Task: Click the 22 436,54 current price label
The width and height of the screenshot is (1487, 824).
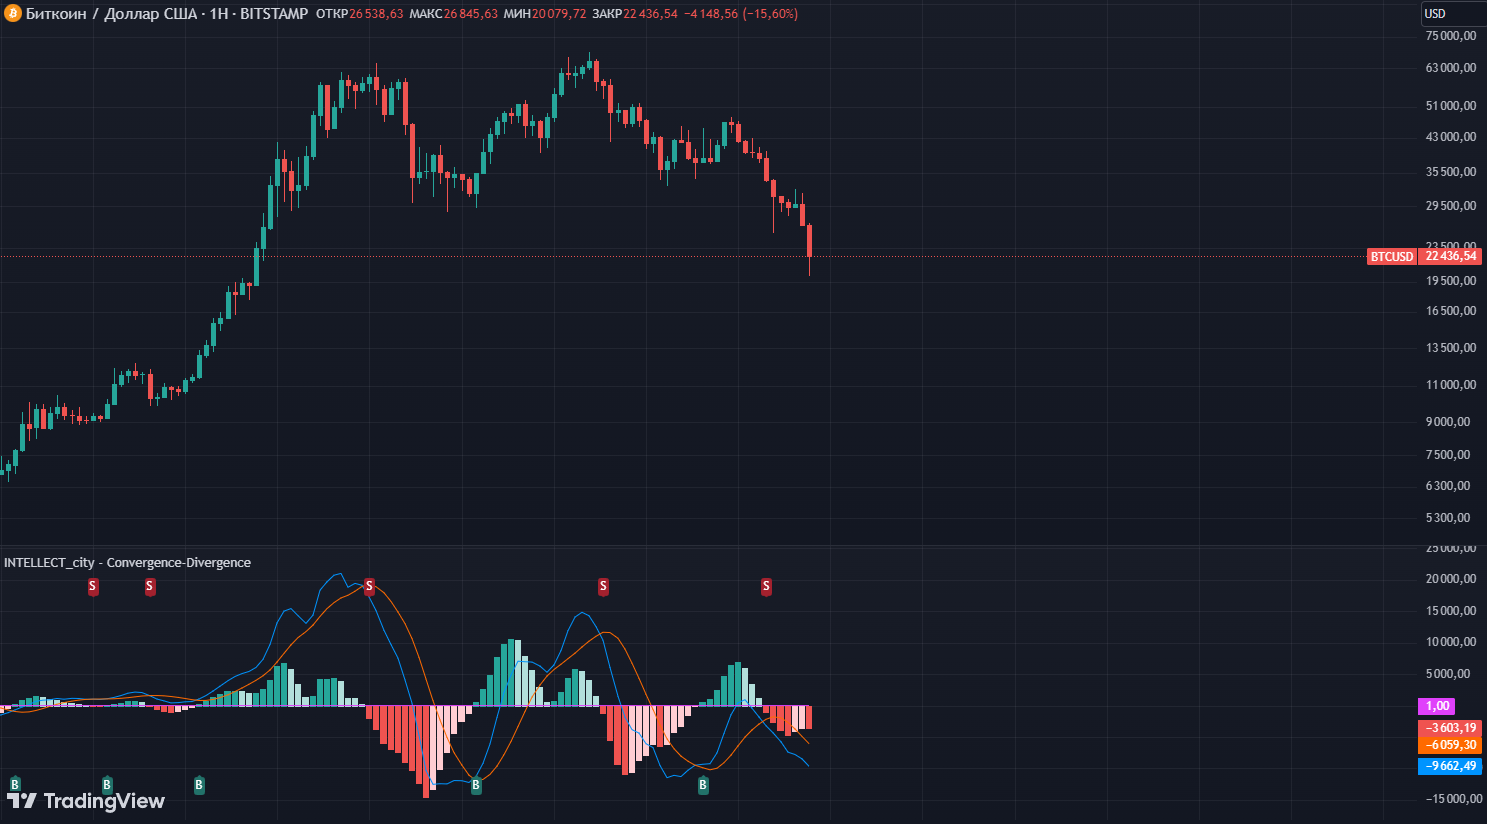Action: coord(1450,257)
